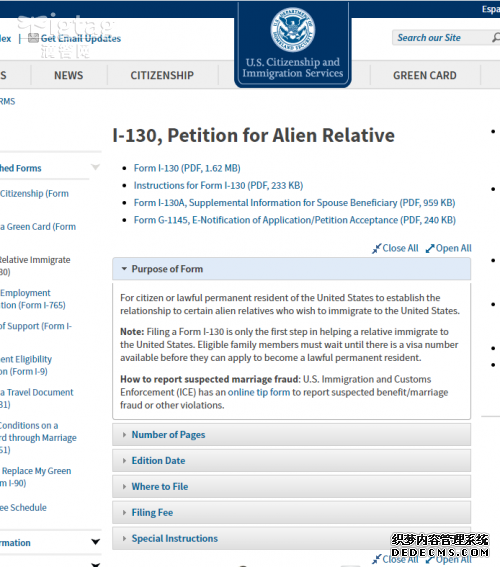The image size is (500, 567).
Task: Switch language via Español link
Action: 491,9
